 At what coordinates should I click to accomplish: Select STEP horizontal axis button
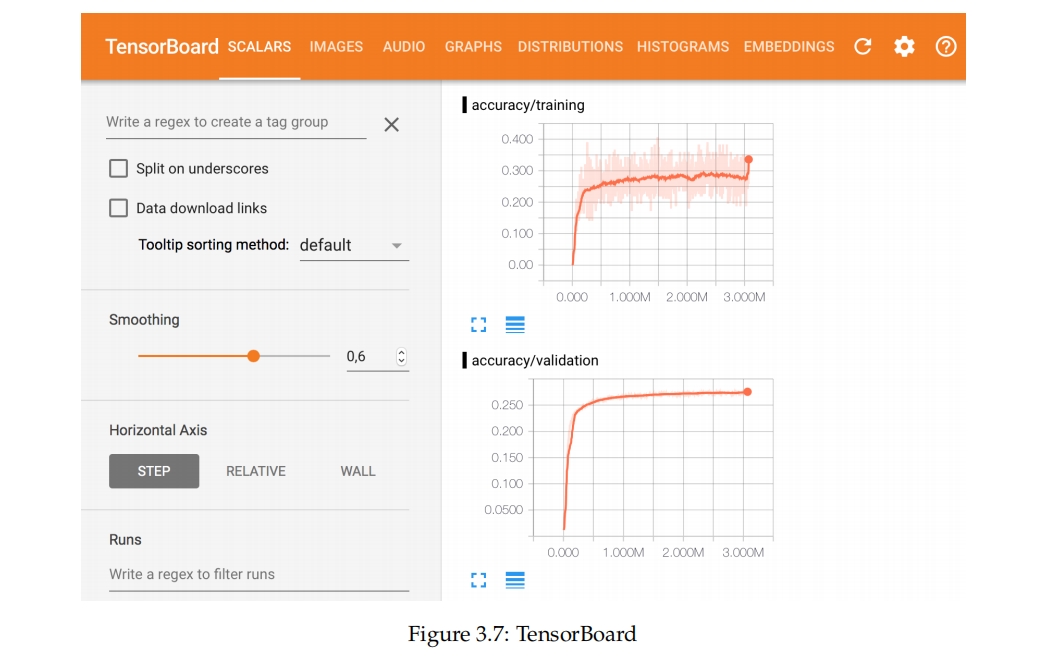[154, 471]
